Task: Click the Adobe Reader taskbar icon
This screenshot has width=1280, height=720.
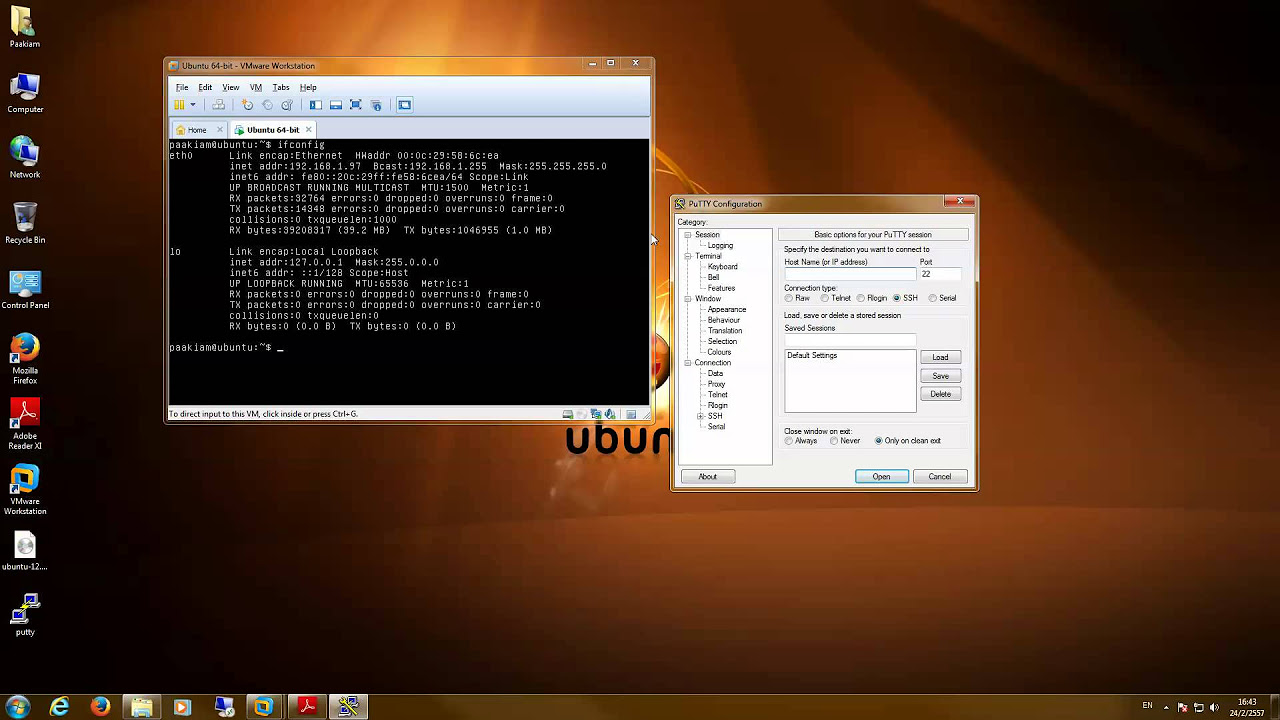Action: pos(307,707)
